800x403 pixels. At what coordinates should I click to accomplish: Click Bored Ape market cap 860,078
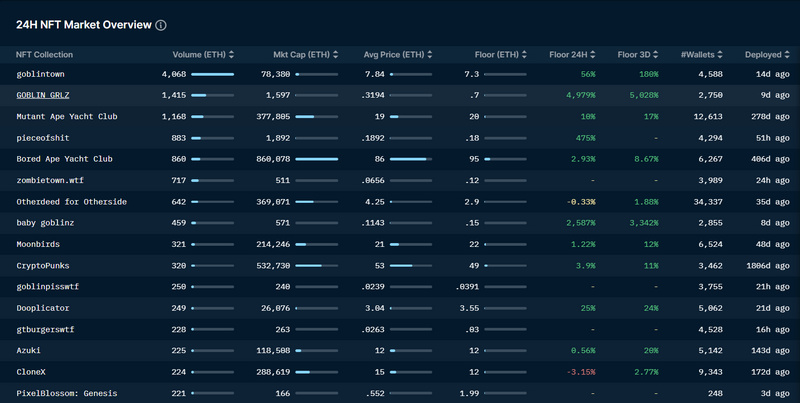coord(273,159)
